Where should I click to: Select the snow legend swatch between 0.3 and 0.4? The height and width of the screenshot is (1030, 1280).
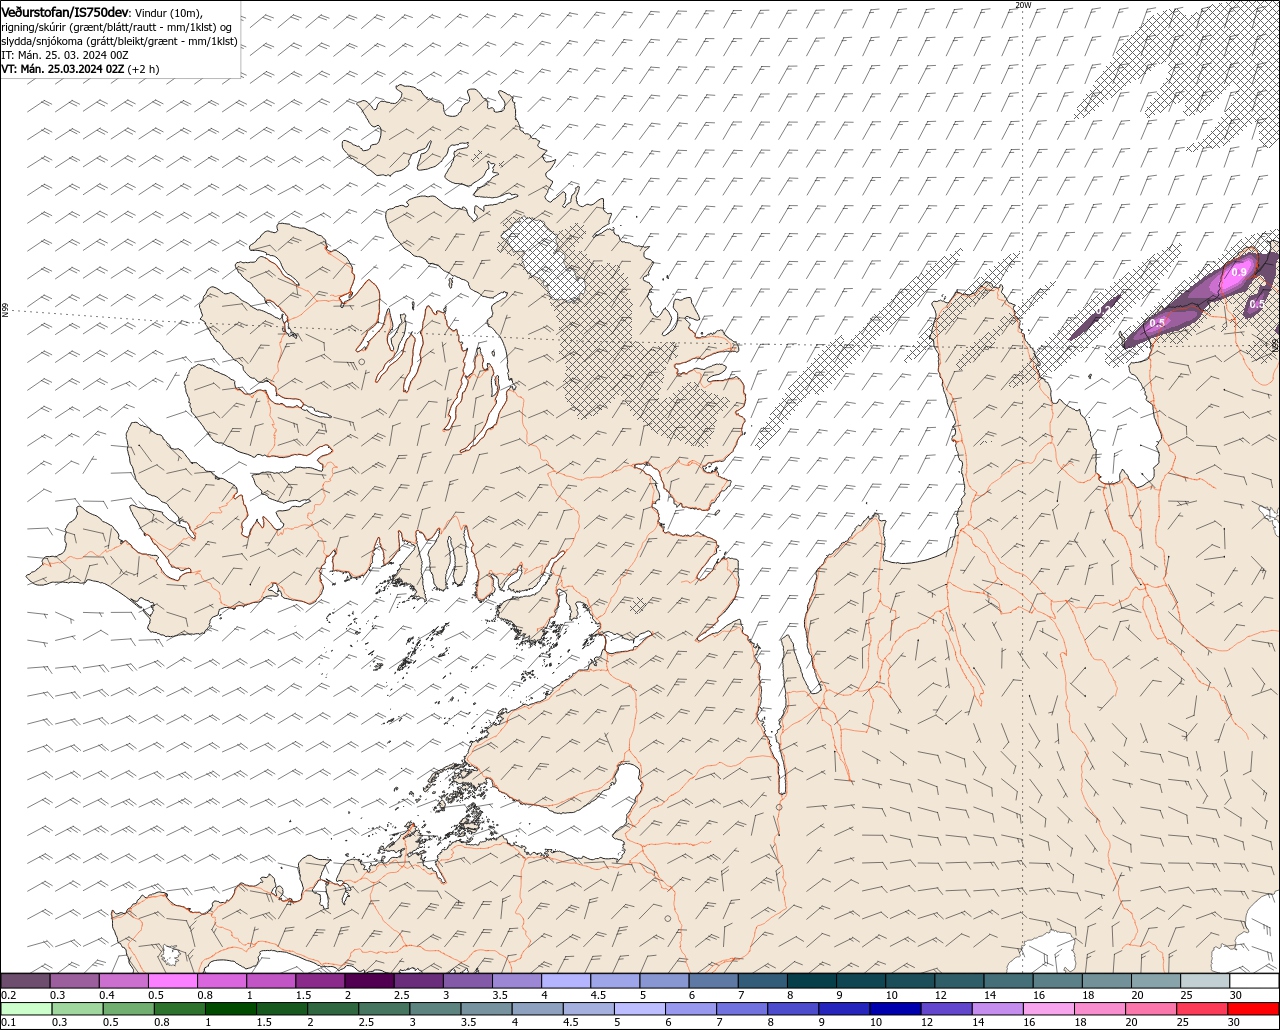74,981
